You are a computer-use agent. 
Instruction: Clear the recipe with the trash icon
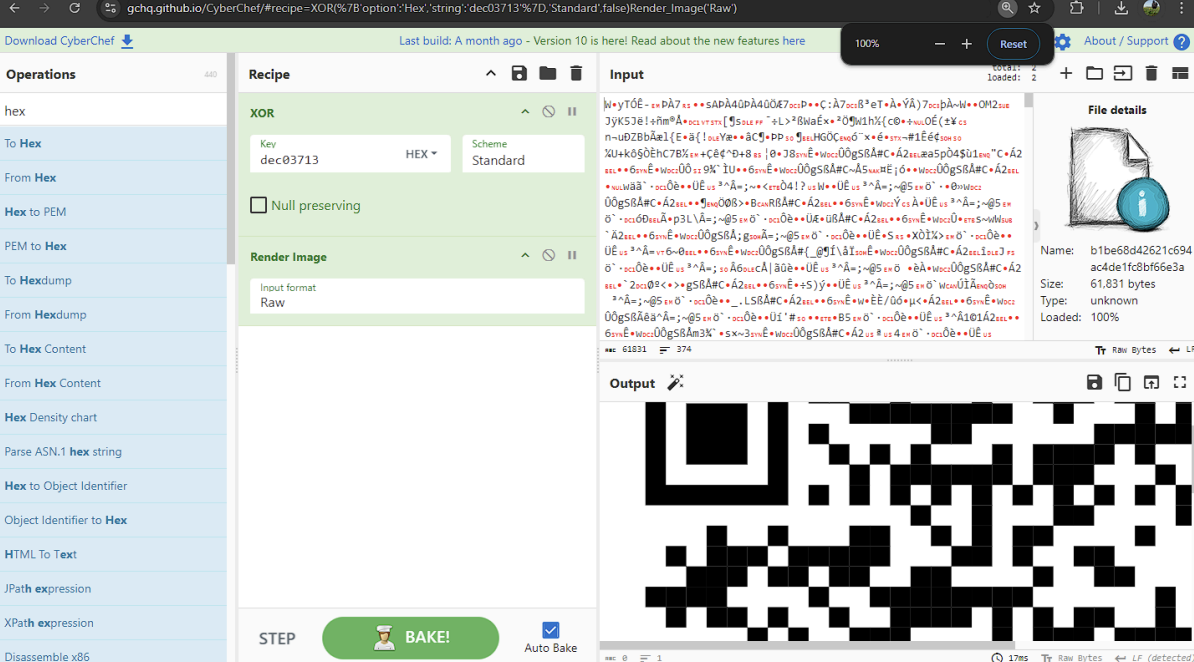(575, 73)
